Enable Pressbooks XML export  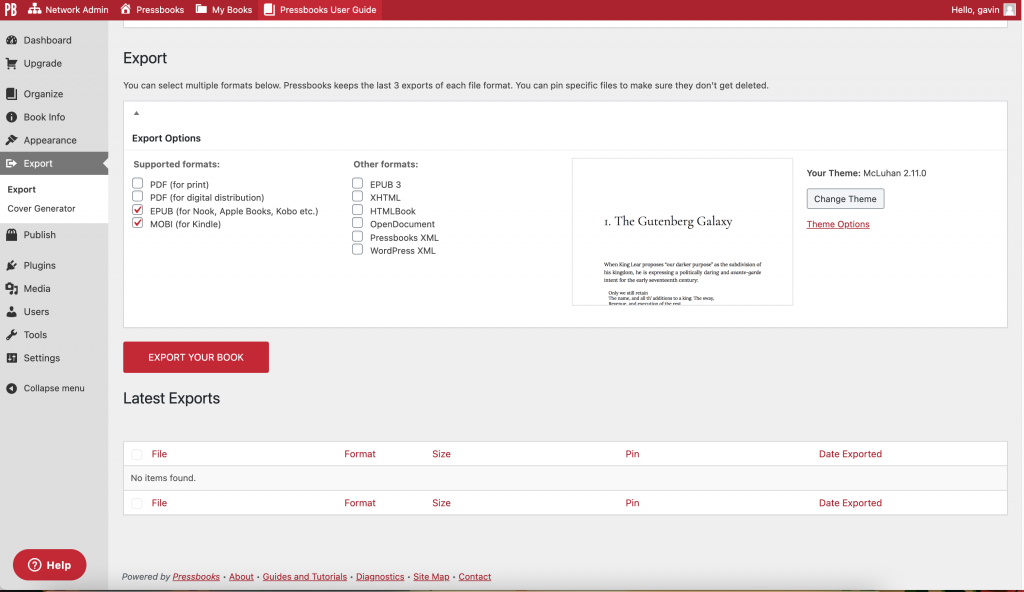[x=357, y=237]
